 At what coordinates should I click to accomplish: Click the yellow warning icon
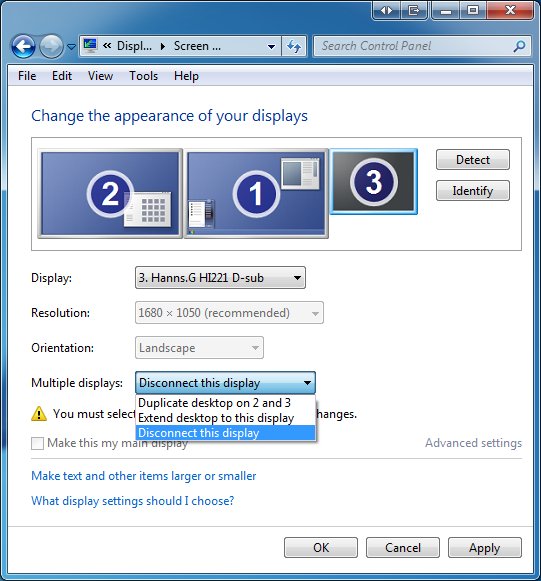[39, 414]
